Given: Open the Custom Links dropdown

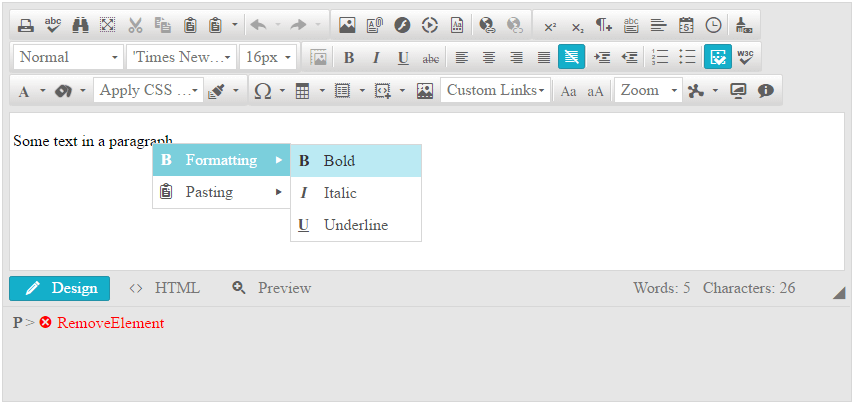Looking at the screenshot, I should pyautogui.click(x=495, y=90).
